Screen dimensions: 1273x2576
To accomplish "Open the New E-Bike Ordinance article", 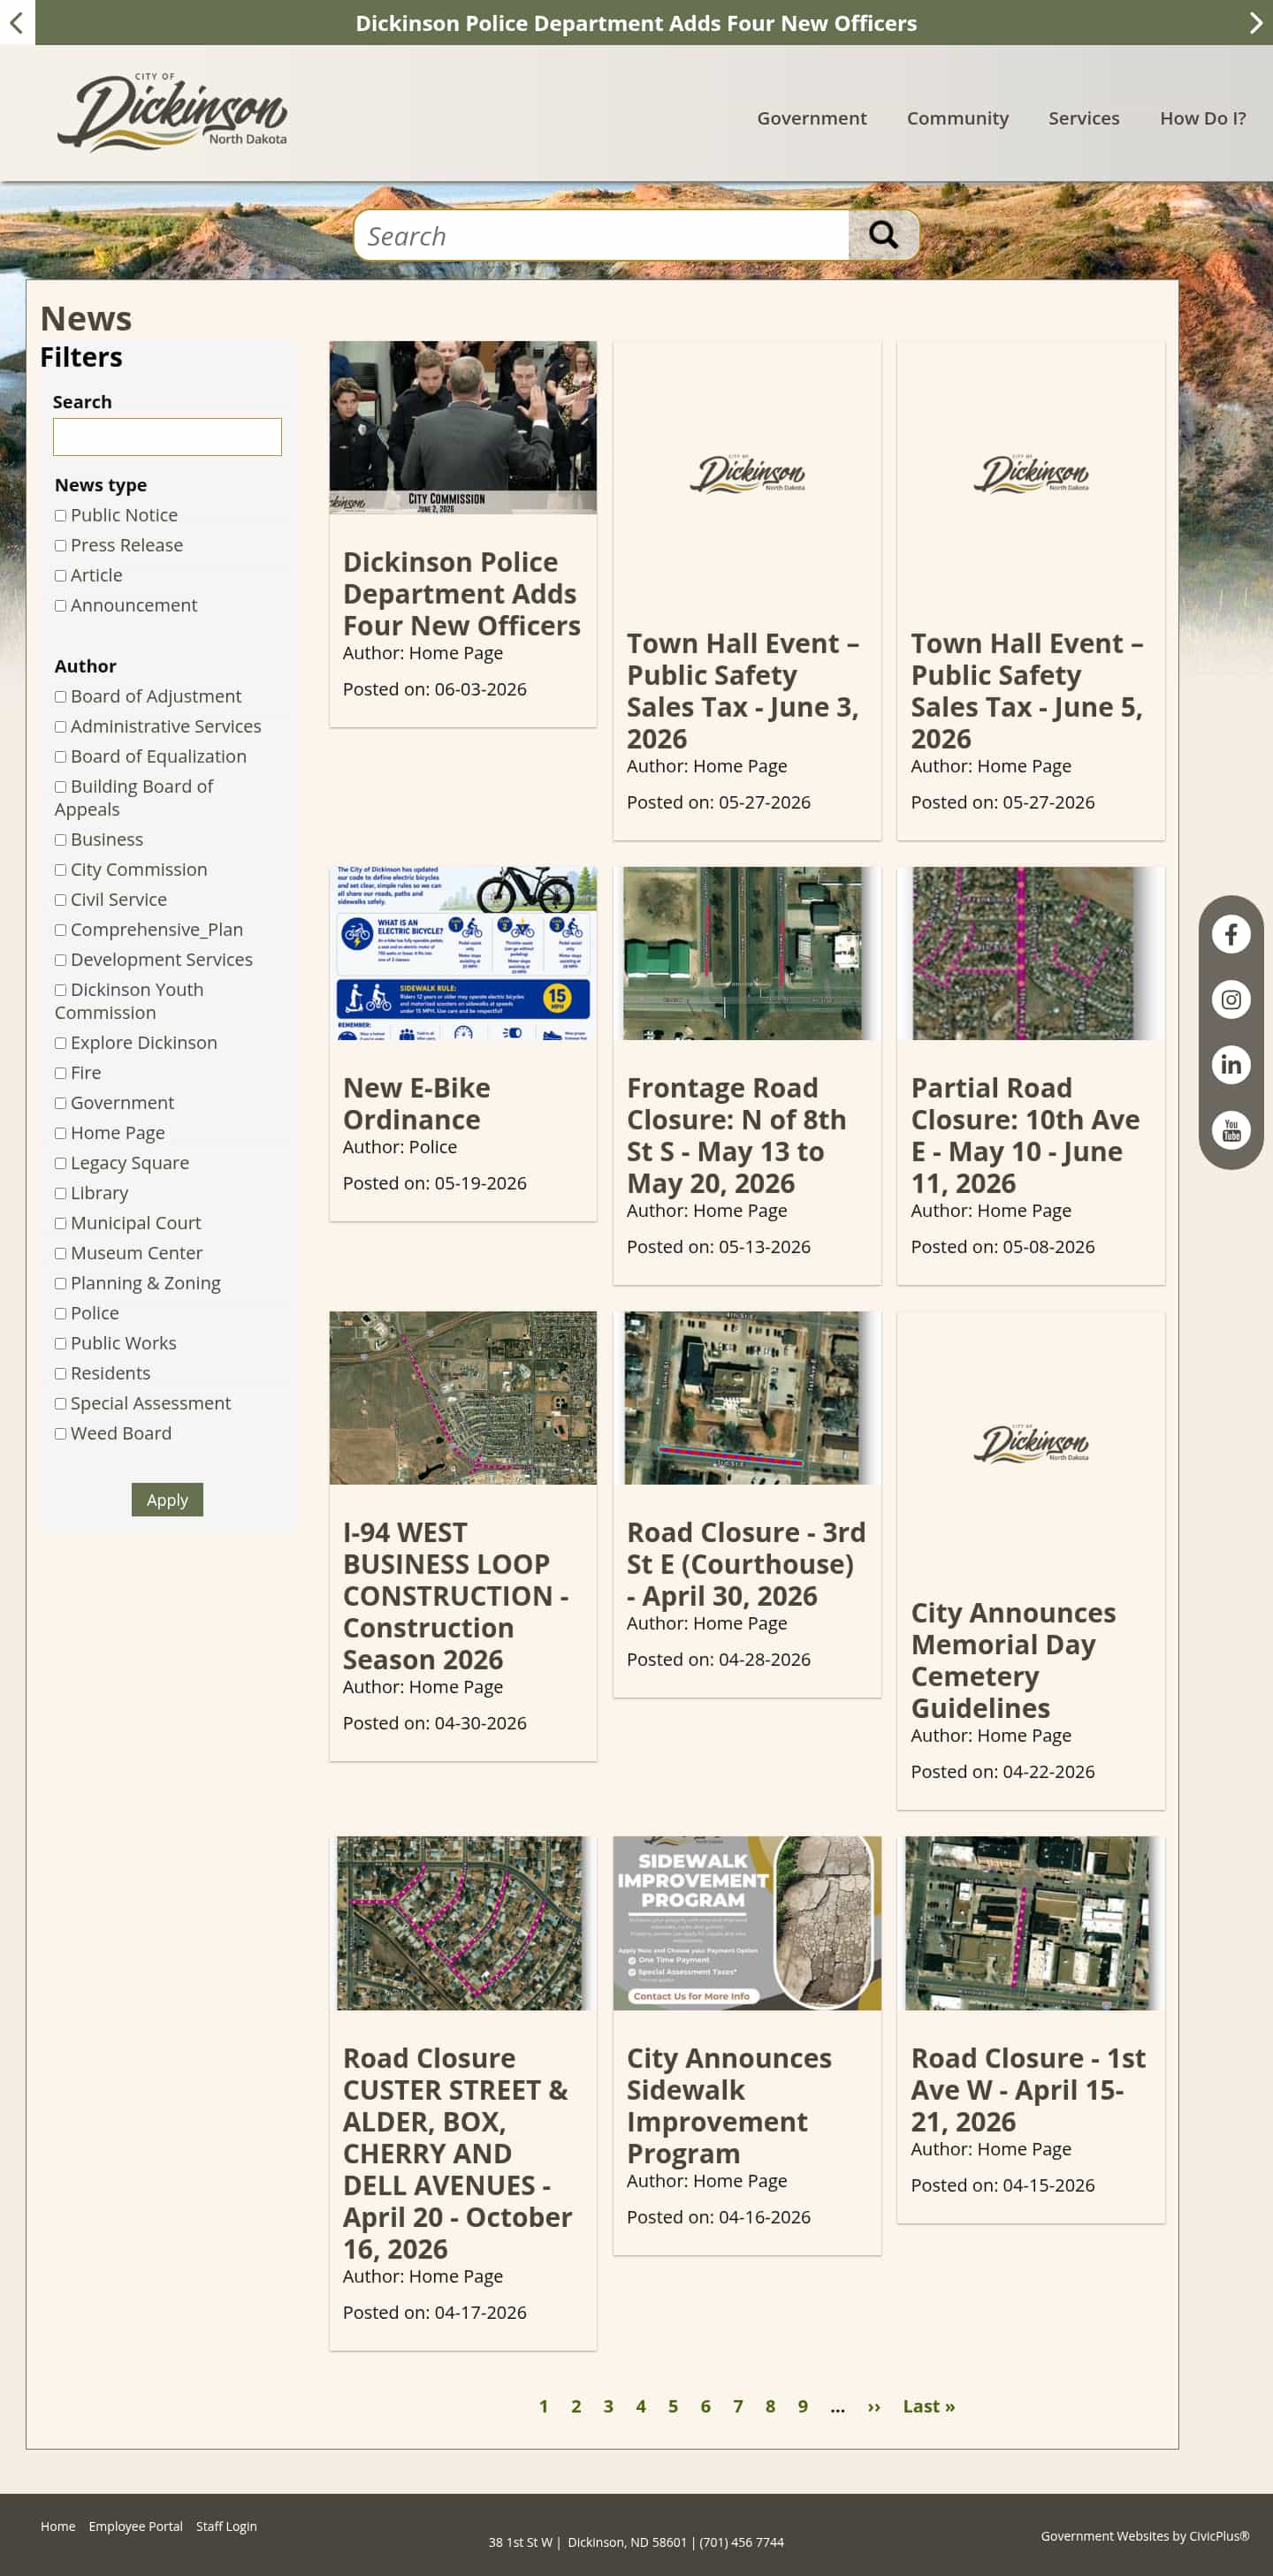I will (416, 1103).
